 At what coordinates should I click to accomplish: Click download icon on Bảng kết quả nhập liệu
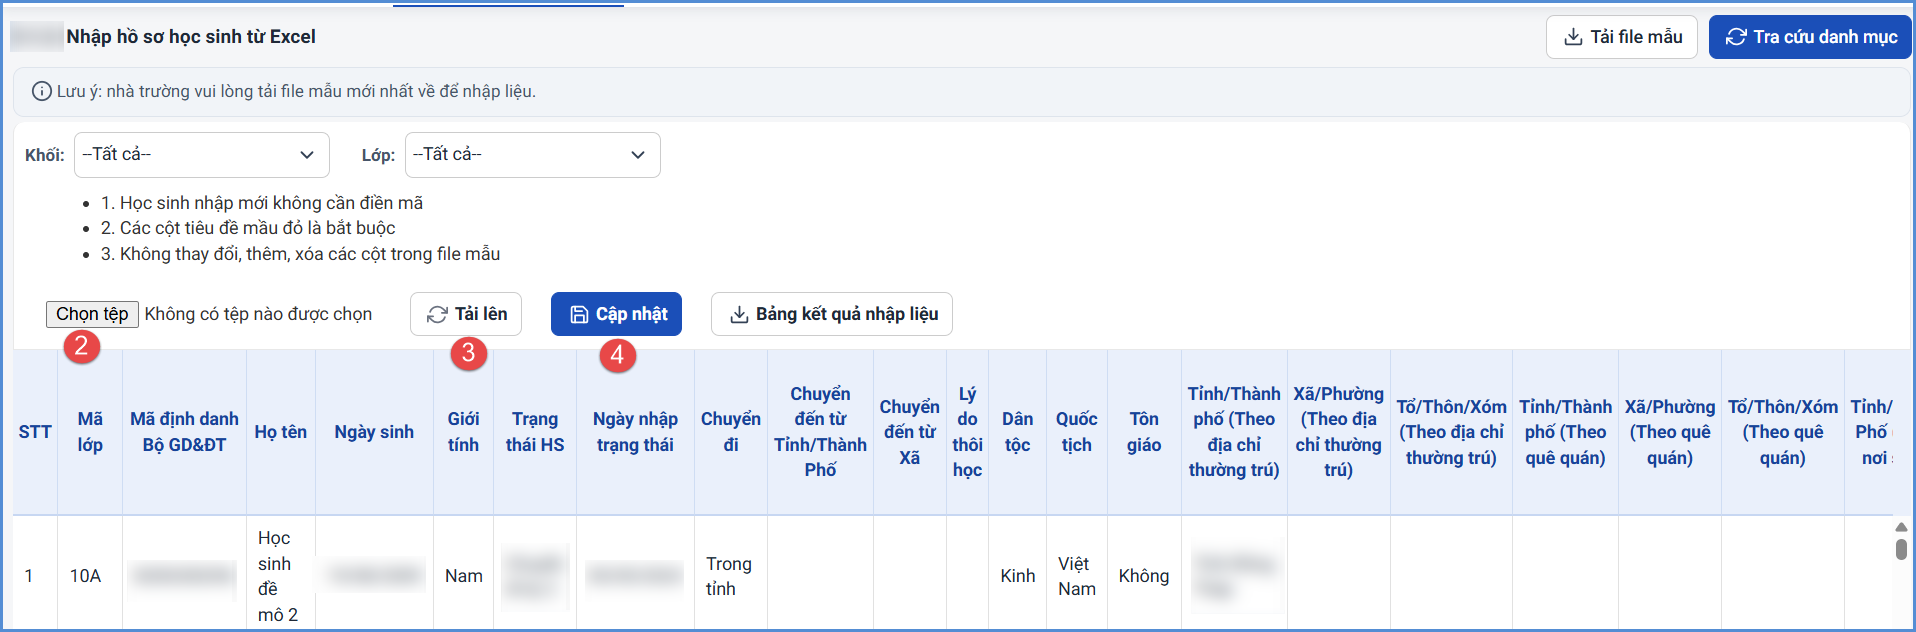[739, 314]
